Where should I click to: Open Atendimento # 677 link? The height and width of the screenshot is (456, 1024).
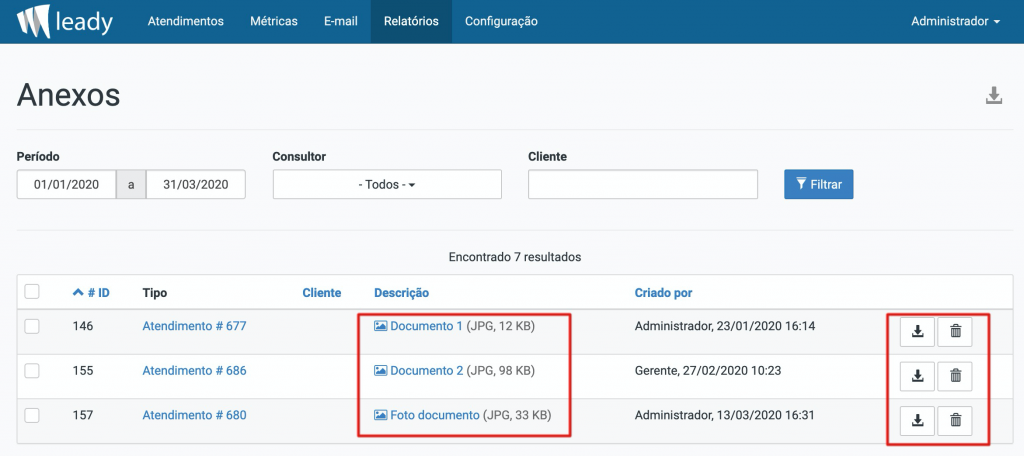pyautogui.click(x=195, y=326)
